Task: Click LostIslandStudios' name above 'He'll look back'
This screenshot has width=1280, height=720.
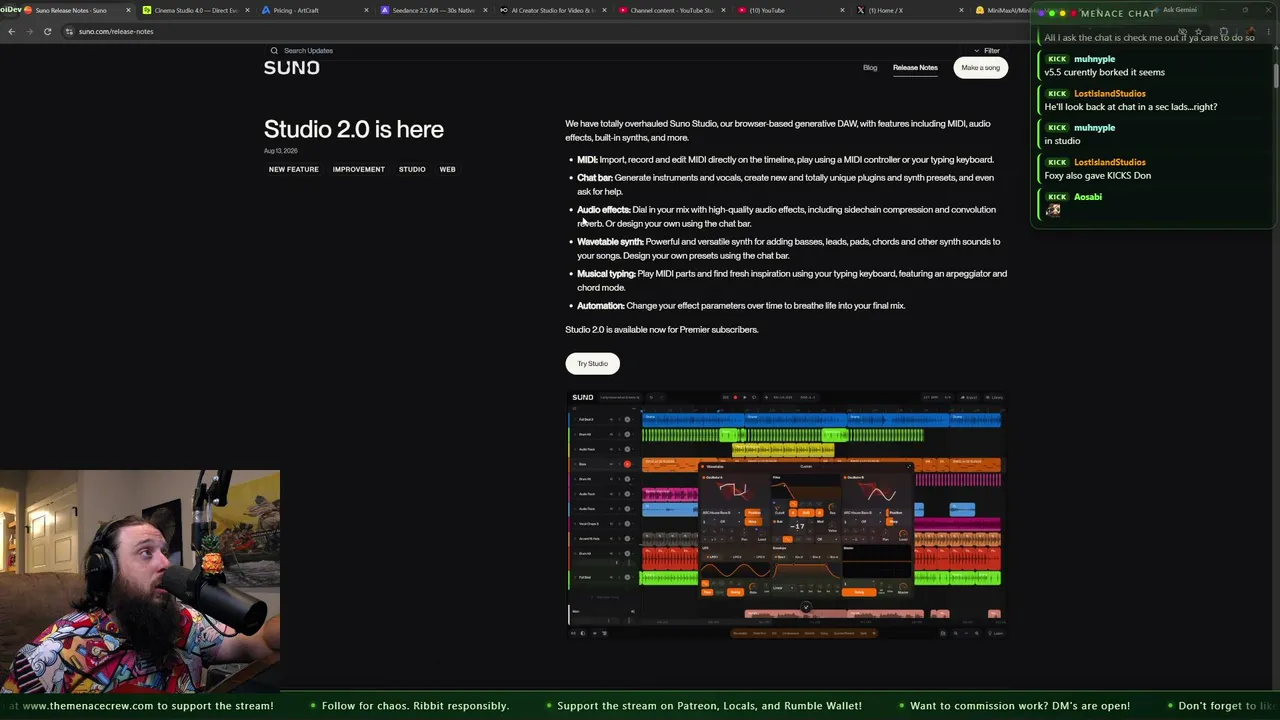Action: pyautogui.click(x=1110, y=94)
